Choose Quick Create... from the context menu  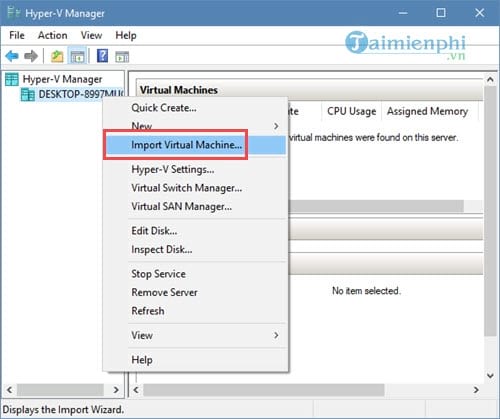point(195,108)
